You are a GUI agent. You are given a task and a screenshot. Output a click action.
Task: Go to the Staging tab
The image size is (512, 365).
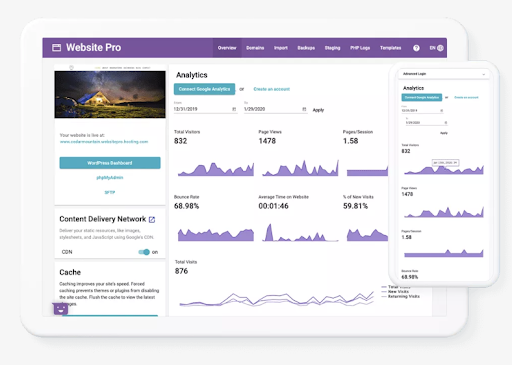pyautogui.click(x=332, y=48)
